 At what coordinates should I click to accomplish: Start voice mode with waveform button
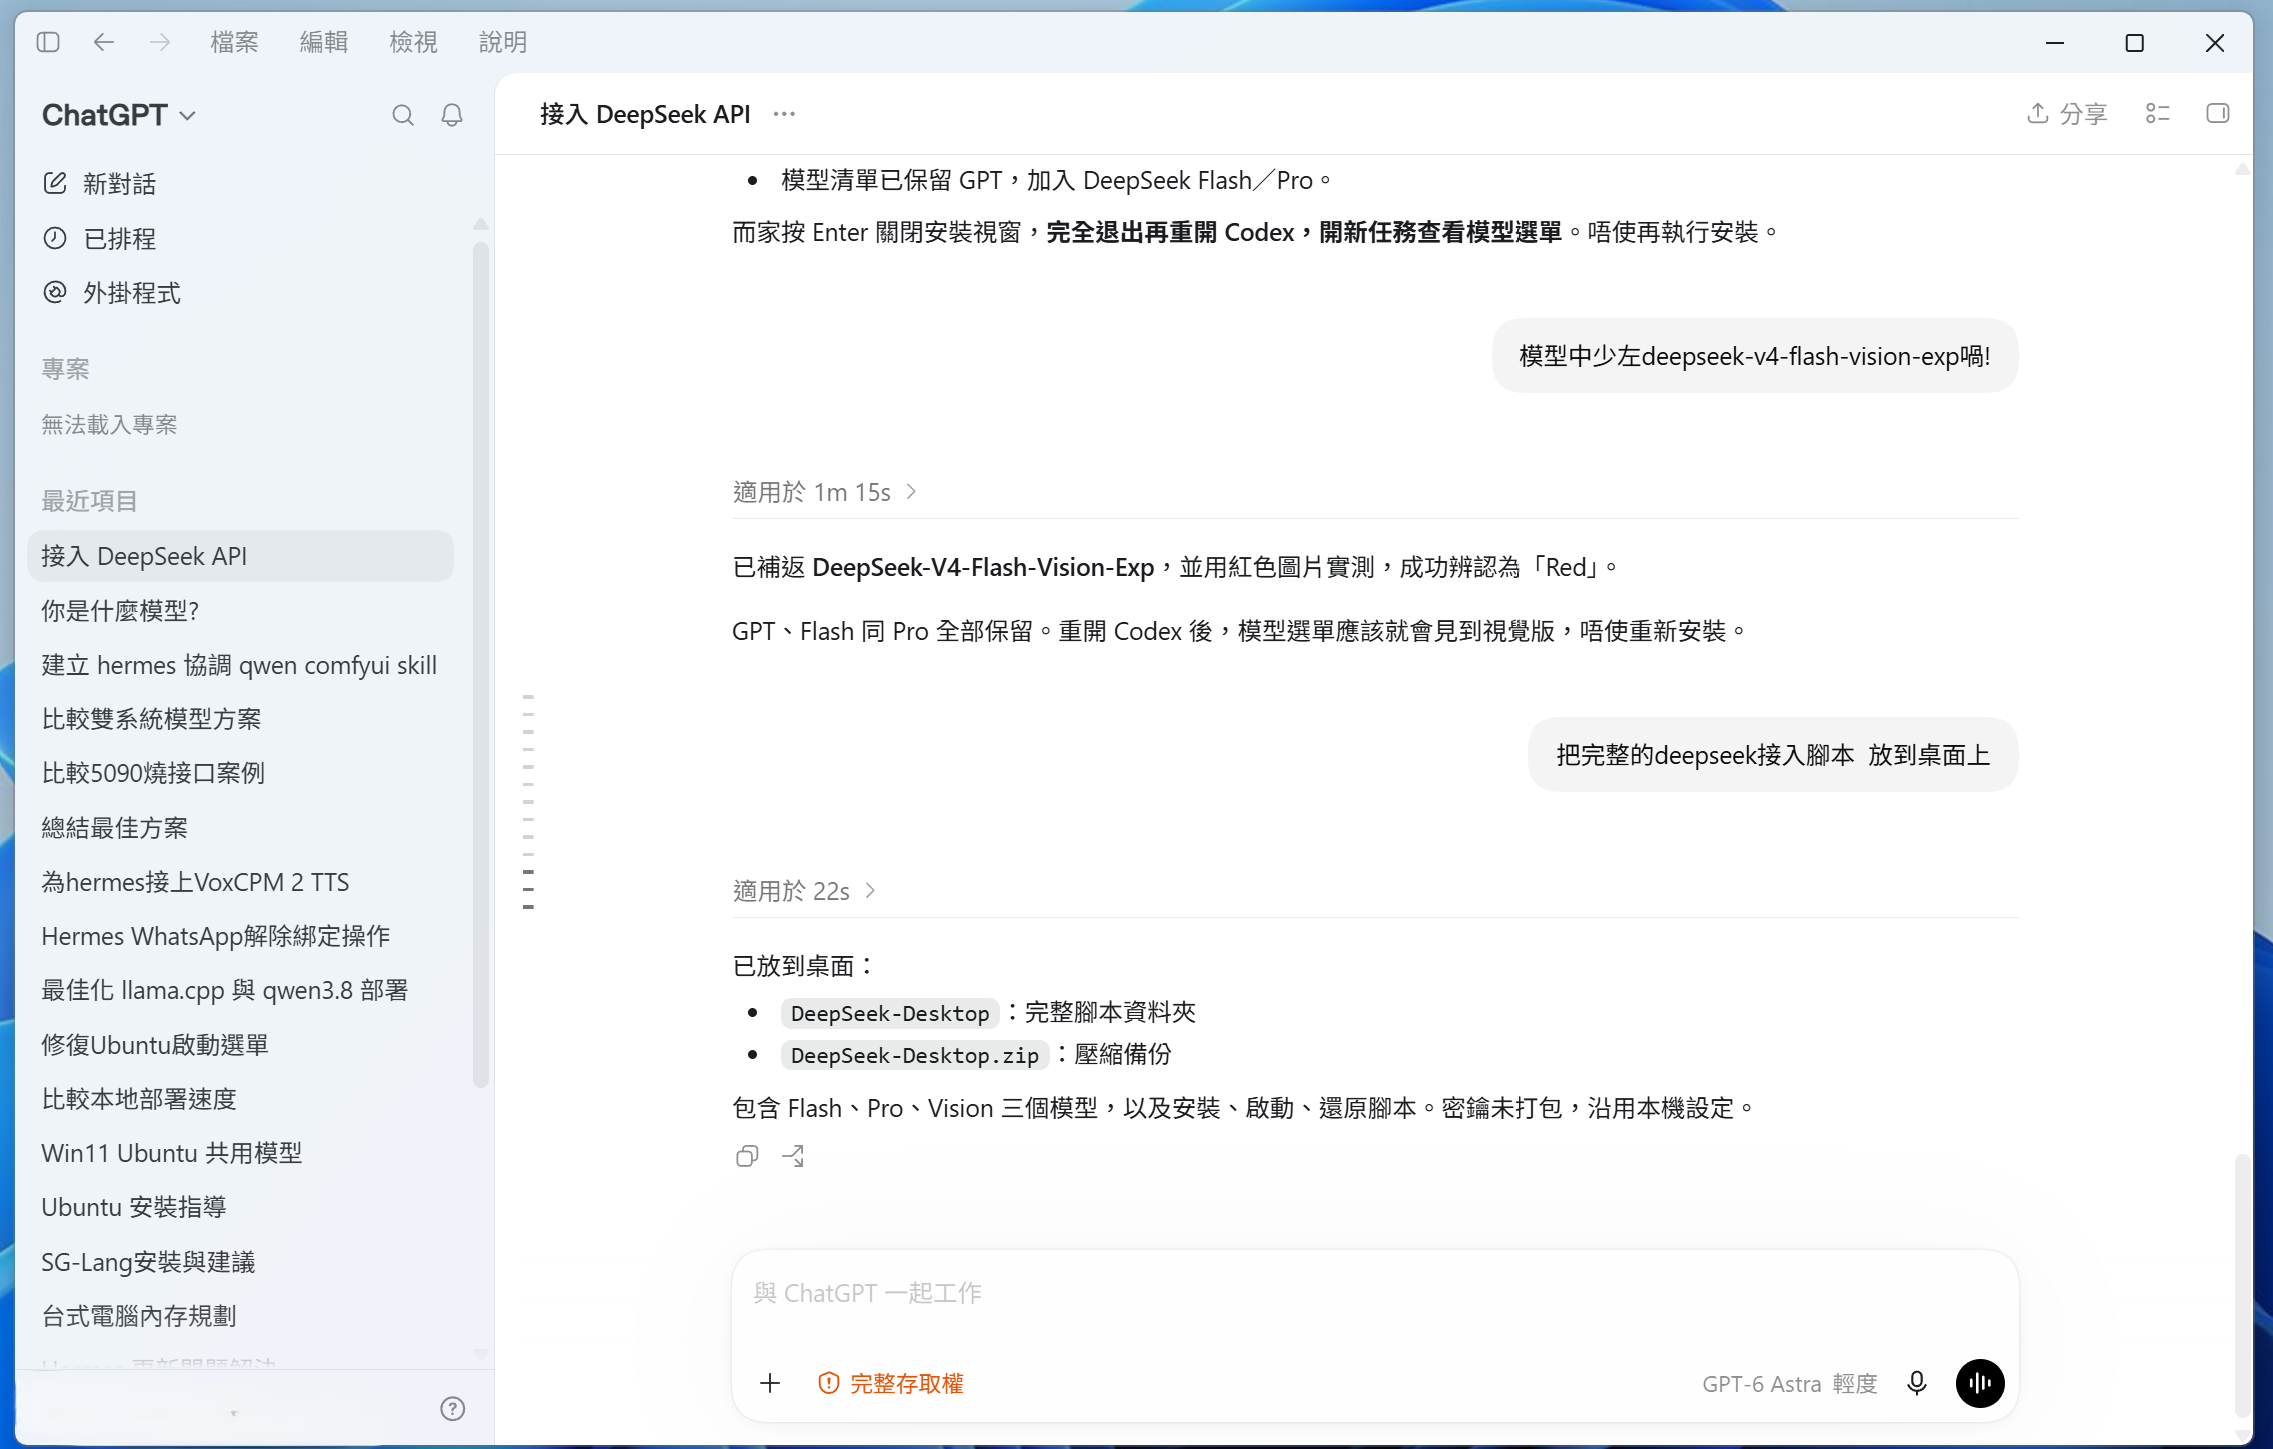1980,1384
